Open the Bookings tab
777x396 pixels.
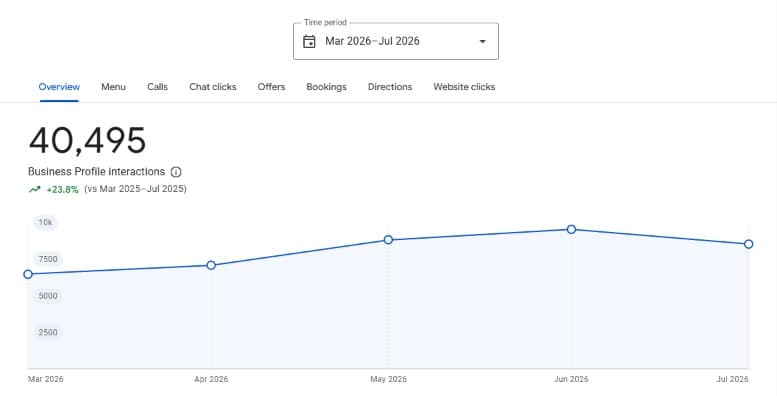326,87
